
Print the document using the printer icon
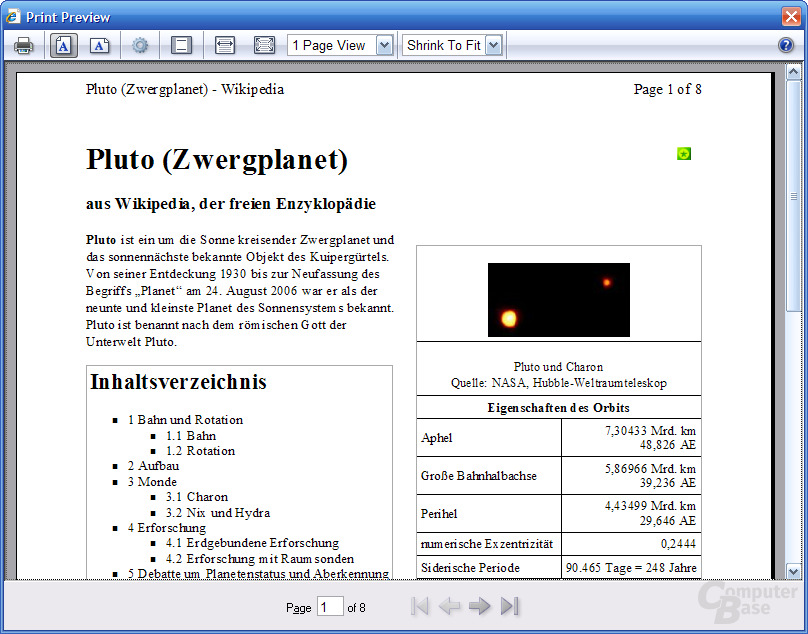(x=24, y=45)
